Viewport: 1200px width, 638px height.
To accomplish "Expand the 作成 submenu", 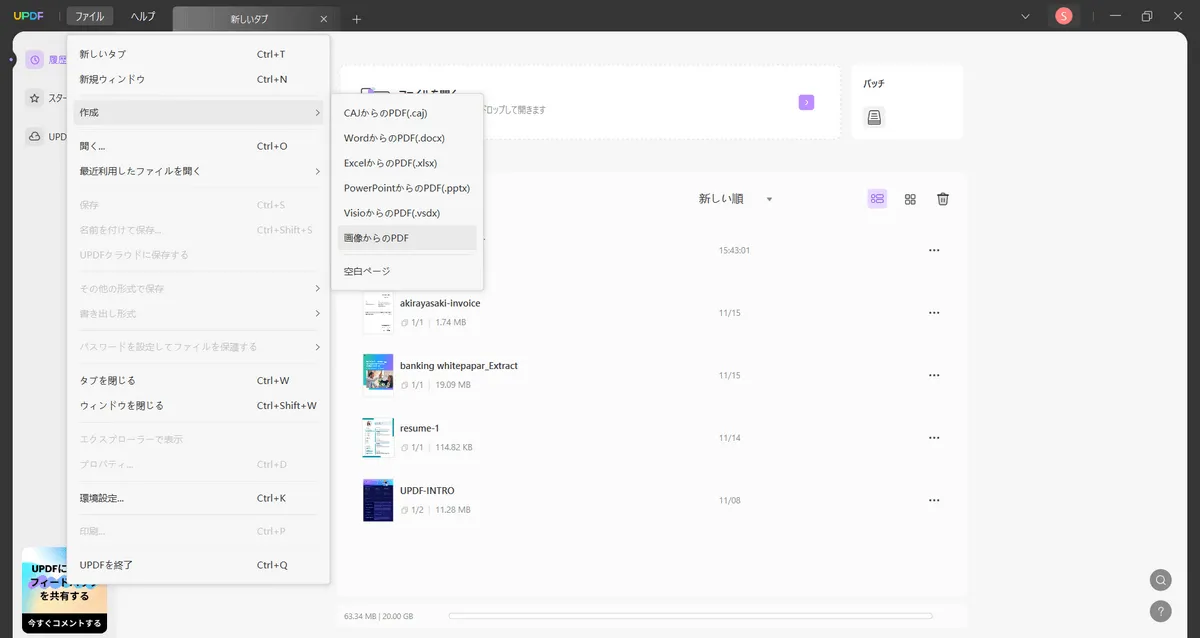I will pyautogui.click(x=198, y=112).
